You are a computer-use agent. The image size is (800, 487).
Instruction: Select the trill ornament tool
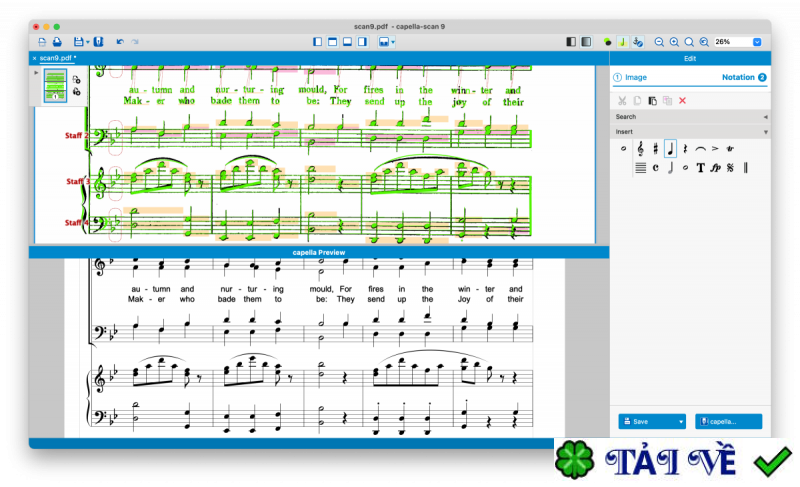pyautogui.click(x=731, y=149)
